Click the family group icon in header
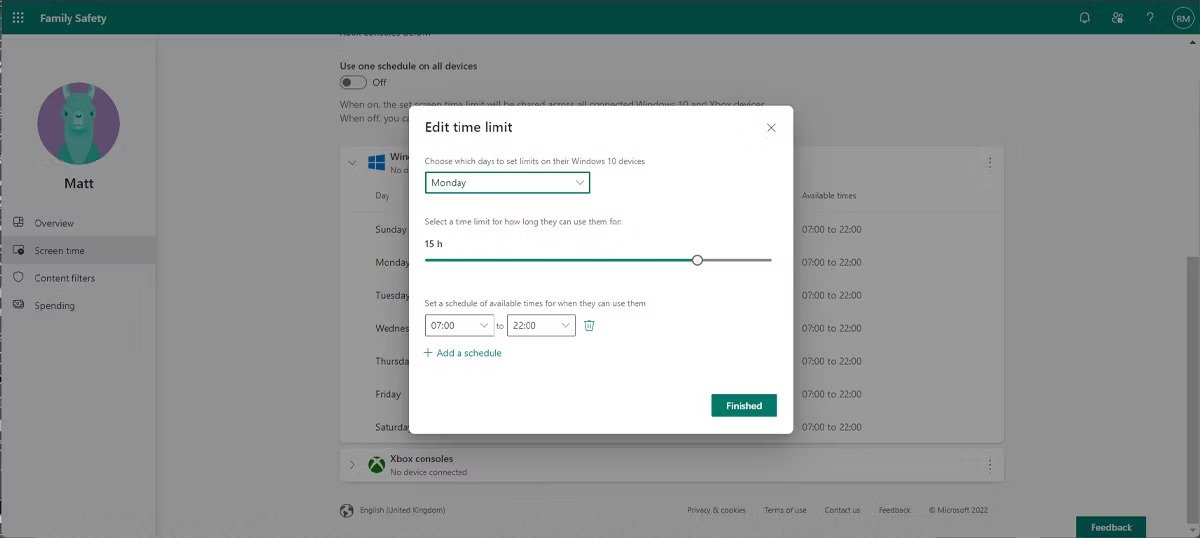 [x=1117, y=18]
